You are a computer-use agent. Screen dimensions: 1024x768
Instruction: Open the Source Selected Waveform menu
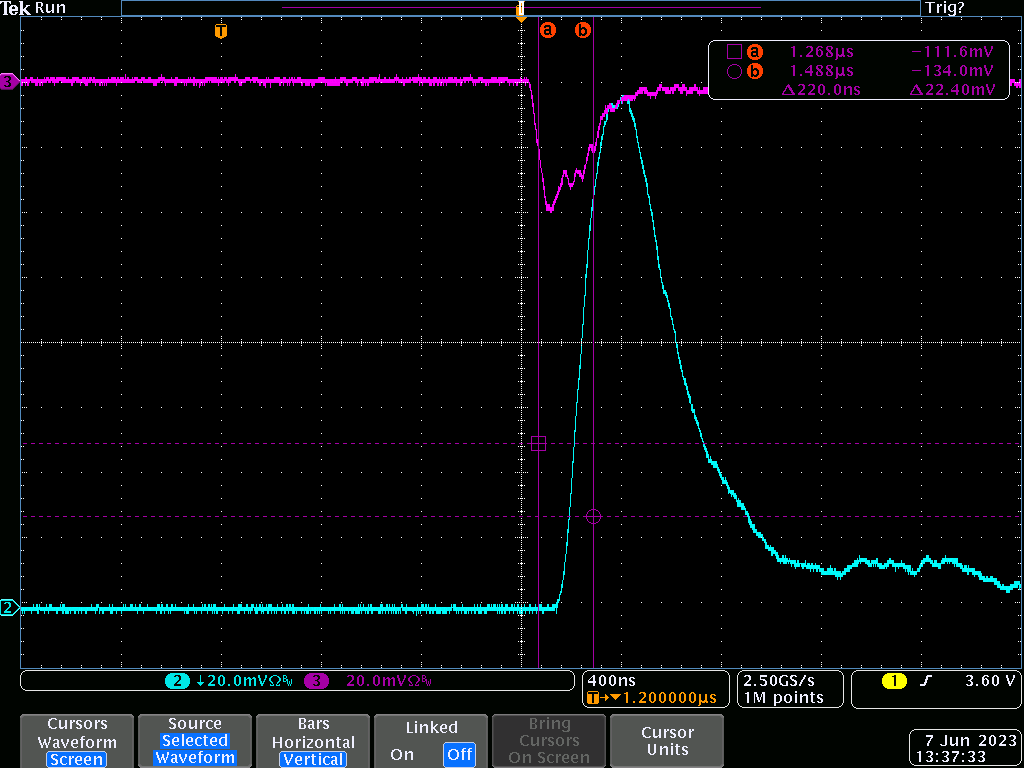[x=195, y=741]
